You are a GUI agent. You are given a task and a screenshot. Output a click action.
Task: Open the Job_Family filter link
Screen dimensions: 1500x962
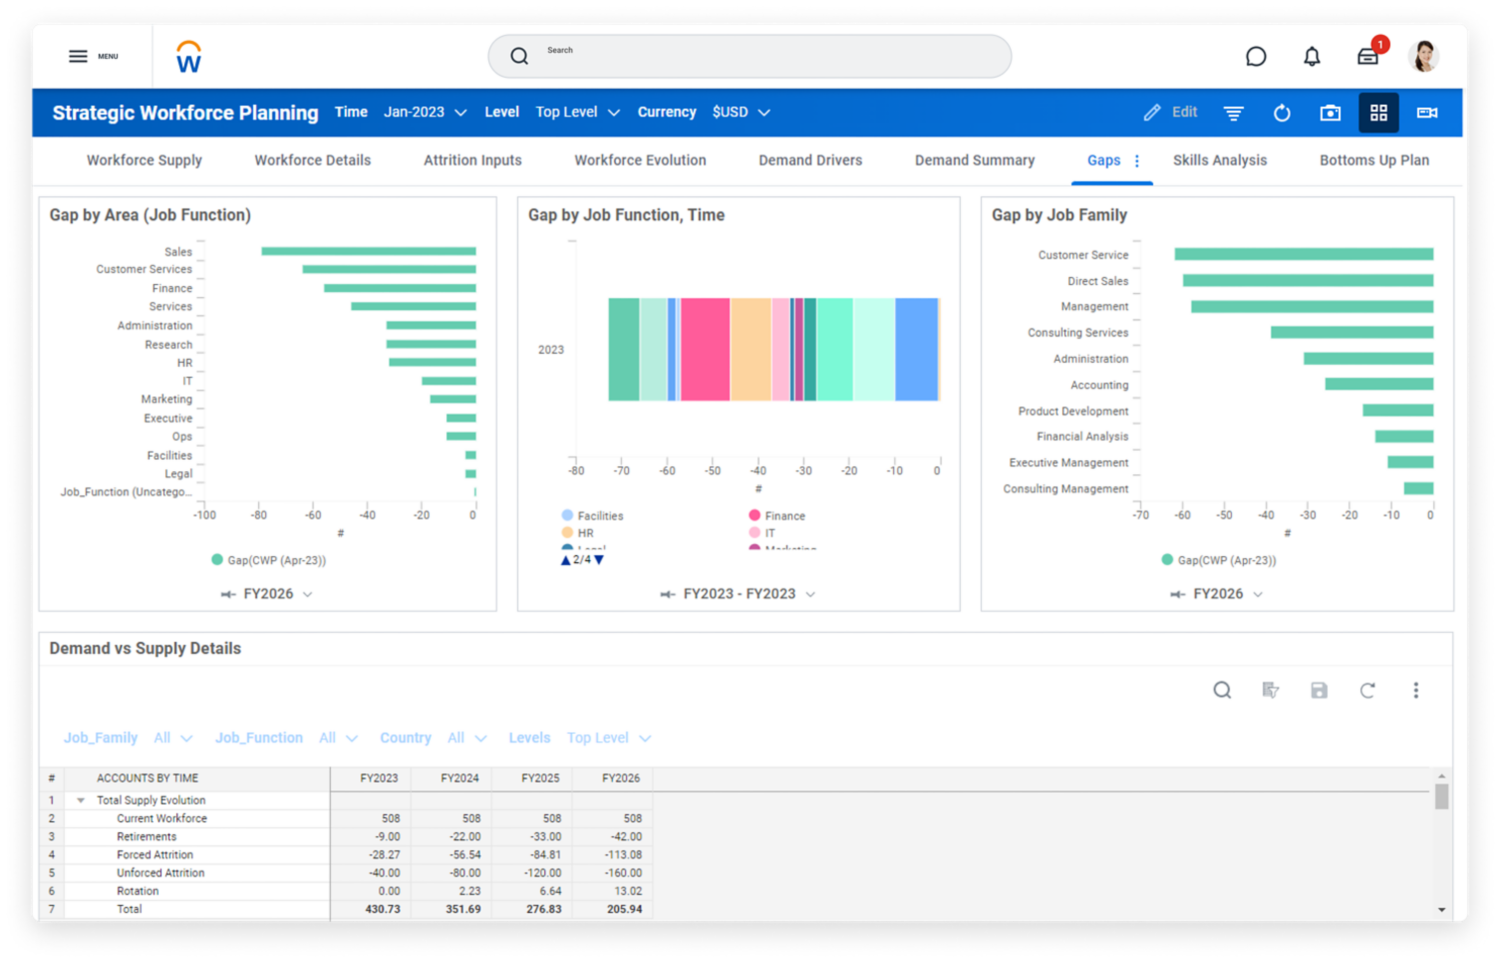100,738
